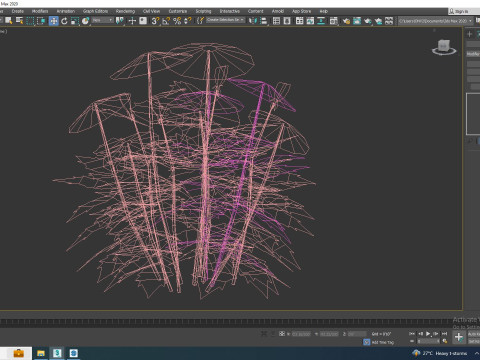The image size is (480, 360).
Task: Open the reference coordinate system dropdown
Action: pyautogui.click(x=102, y=20)
